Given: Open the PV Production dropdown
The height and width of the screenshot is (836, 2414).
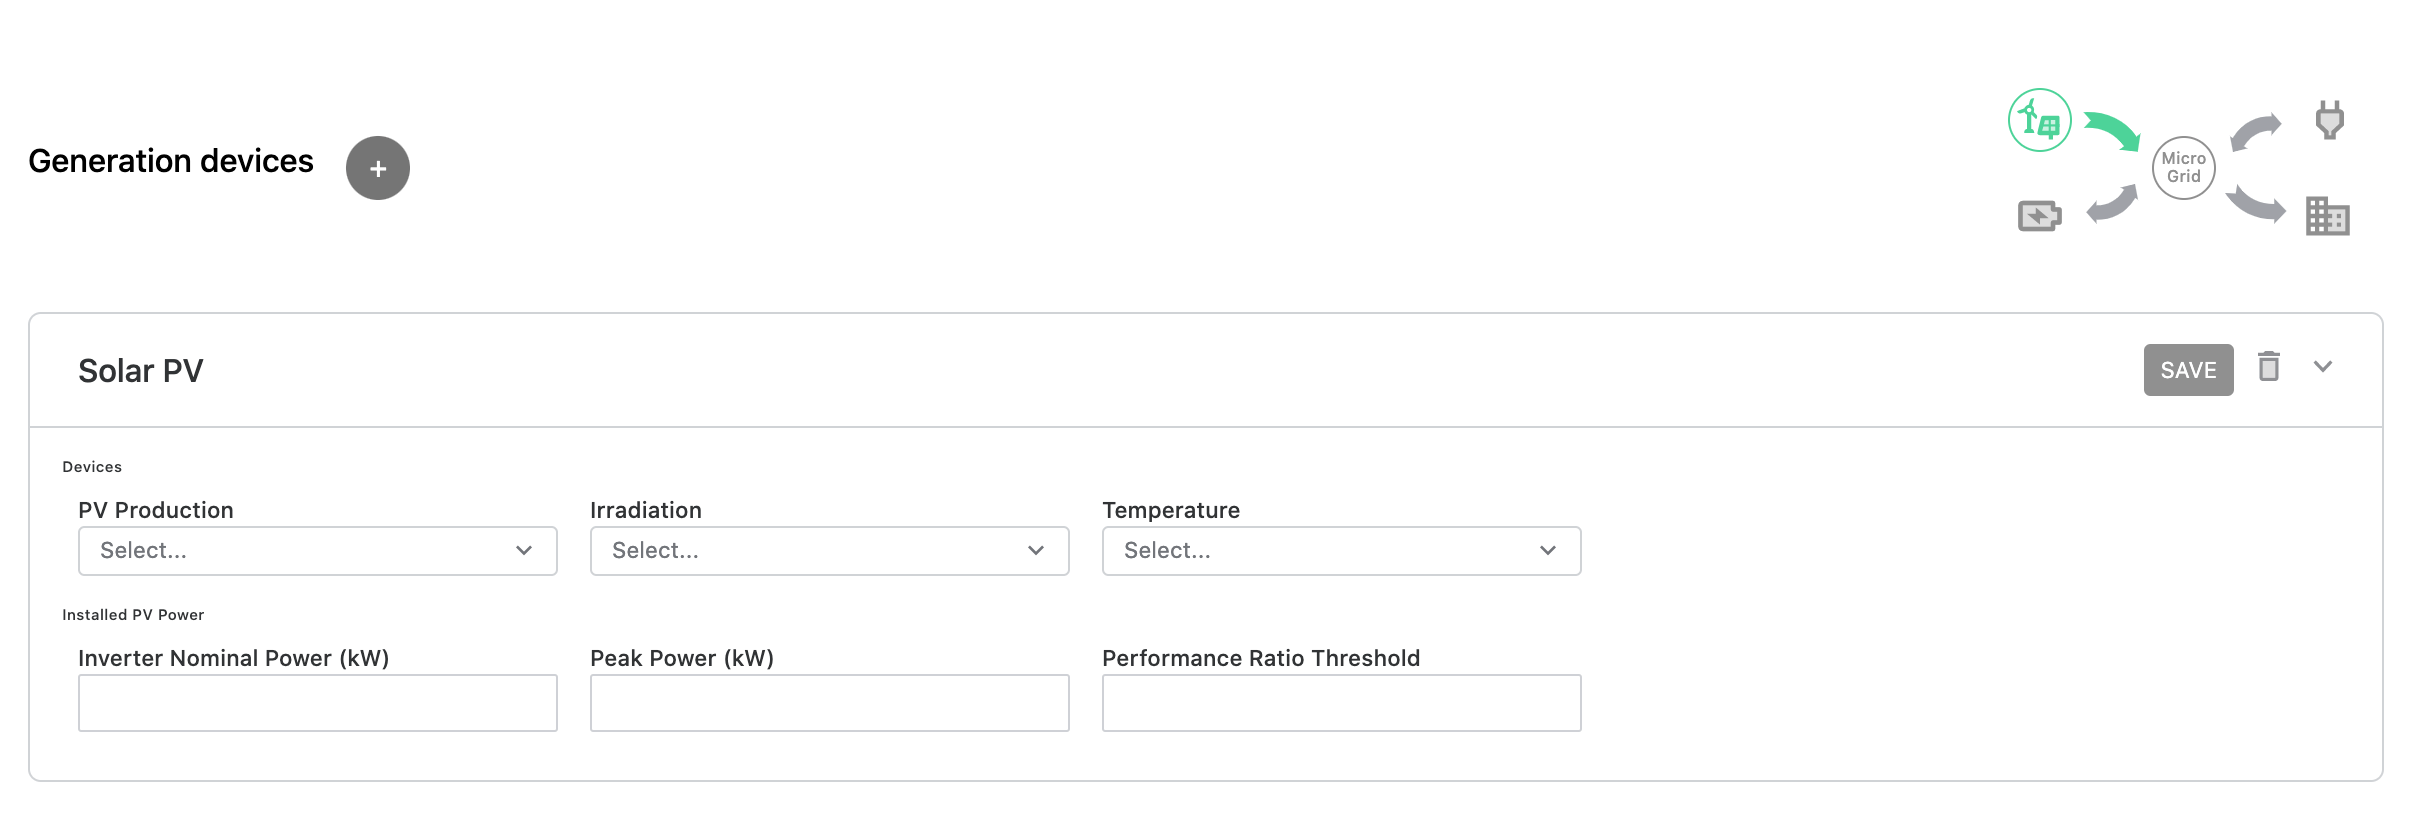Looking at the screenshot, I should pos(318,551).
